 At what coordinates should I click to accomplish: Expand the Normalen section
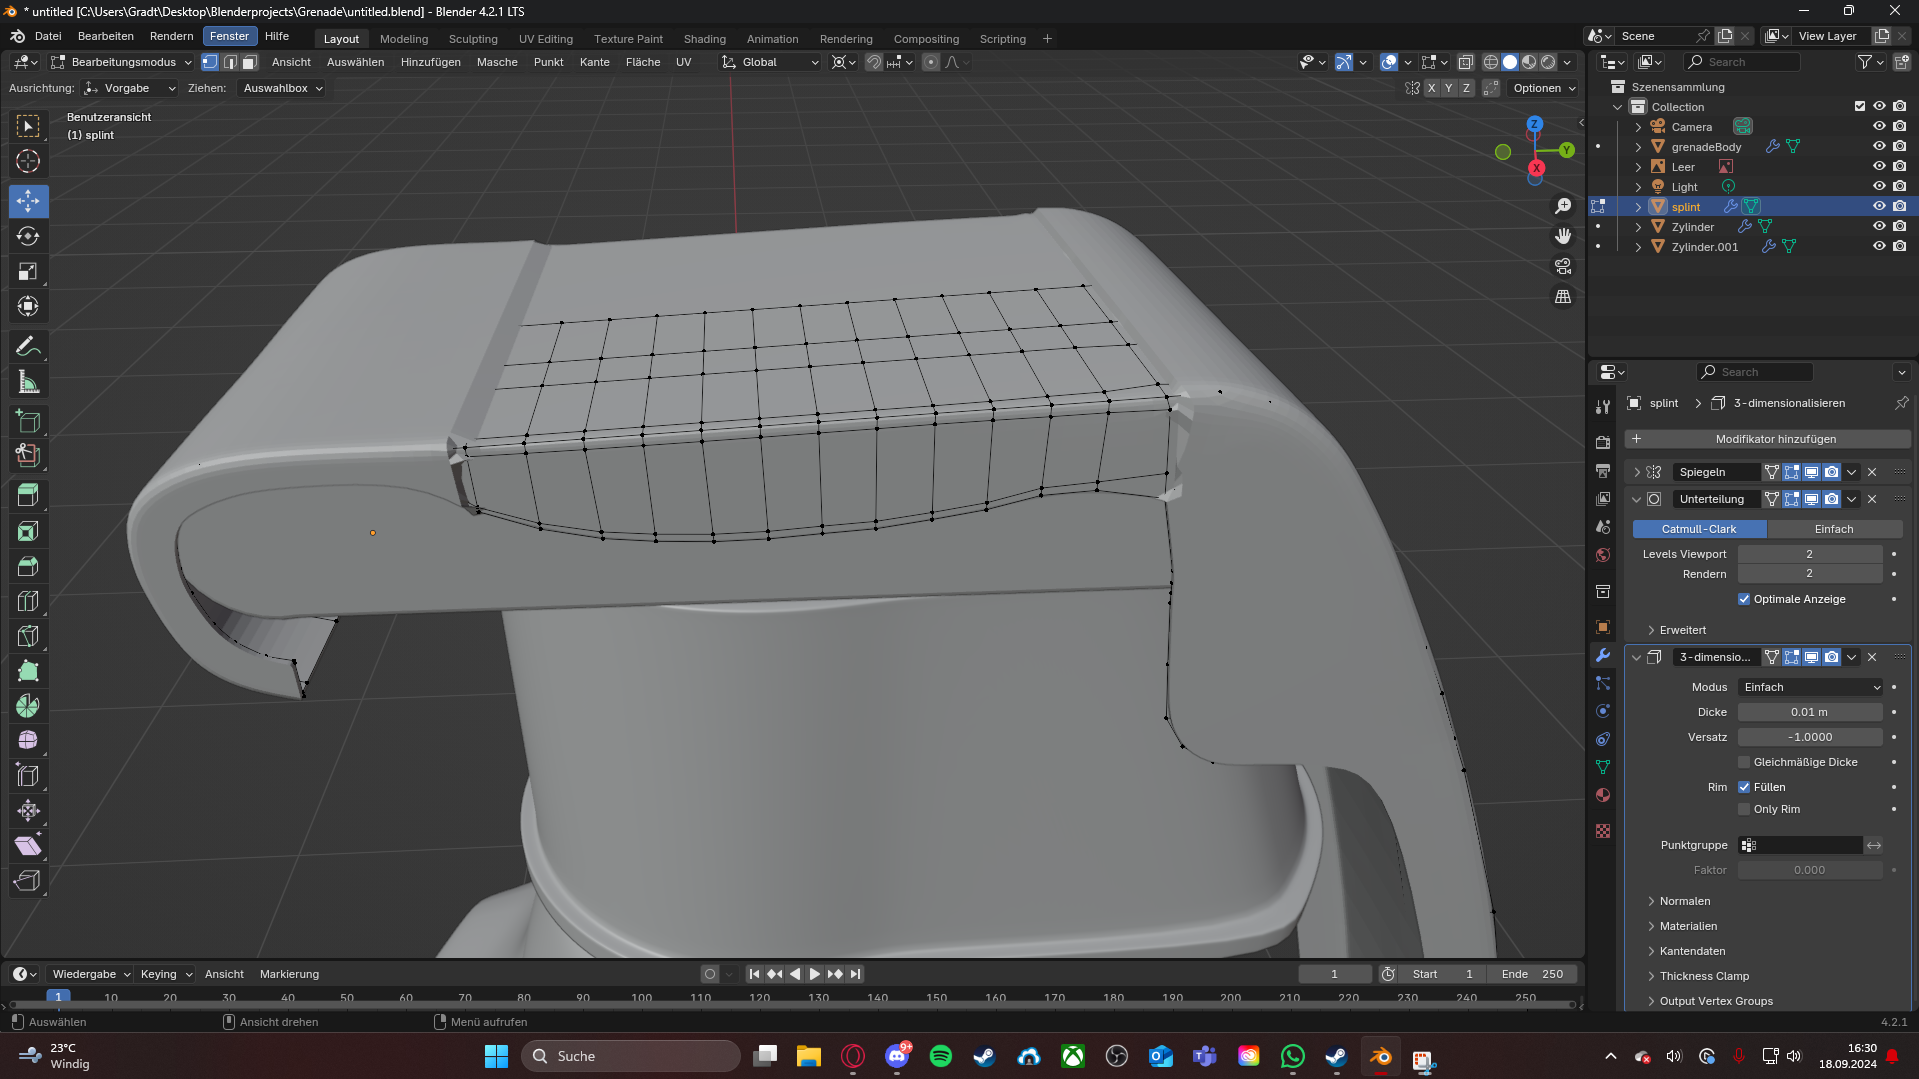tap(1684, 901)
